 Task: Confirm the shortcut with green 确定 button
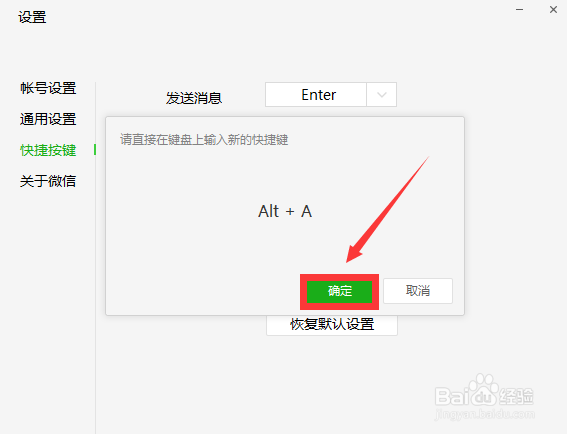[339, 291]
